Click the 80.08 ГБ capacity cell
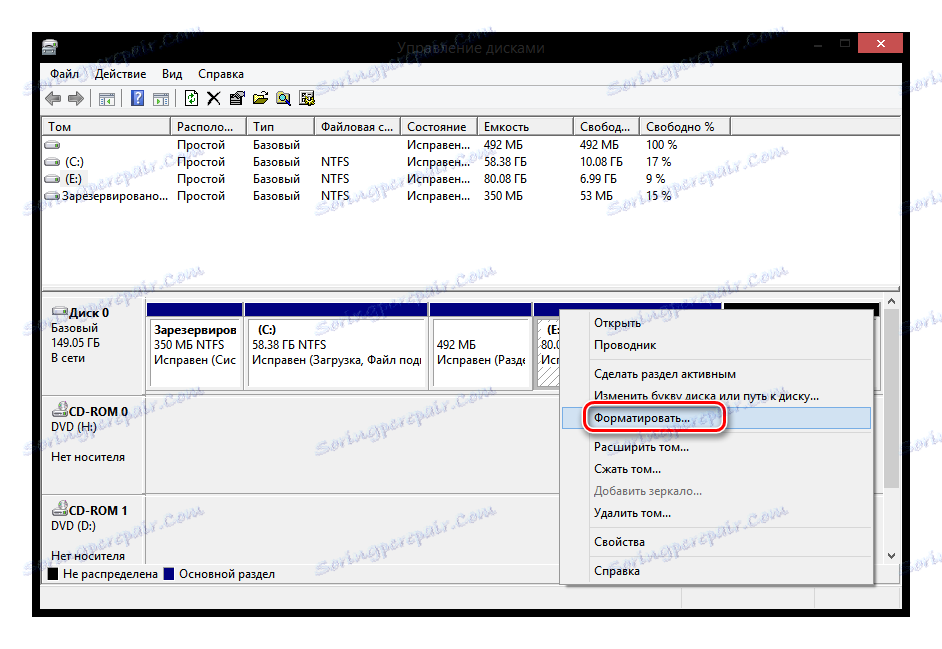This screenshot has width=942, height=649. [x=505, y=179]
